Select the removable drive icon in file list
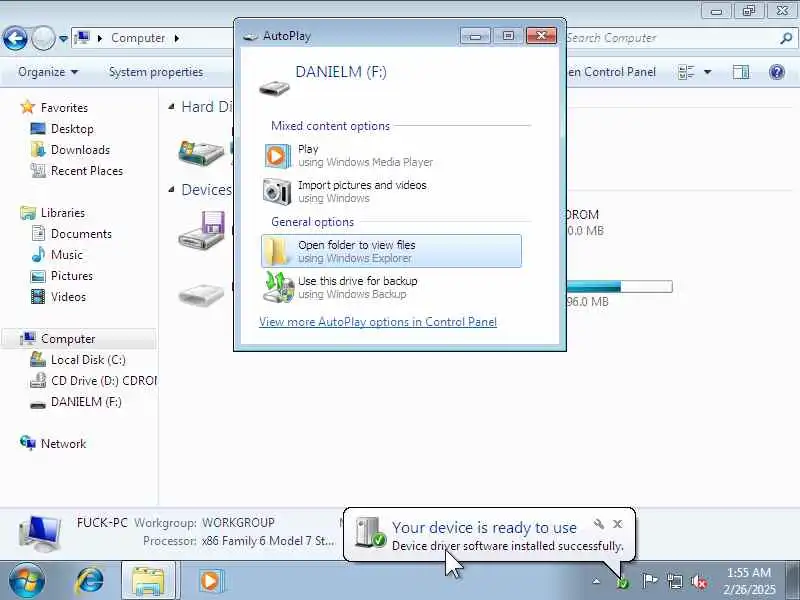 pyautogui.click(x=202, y=295)
